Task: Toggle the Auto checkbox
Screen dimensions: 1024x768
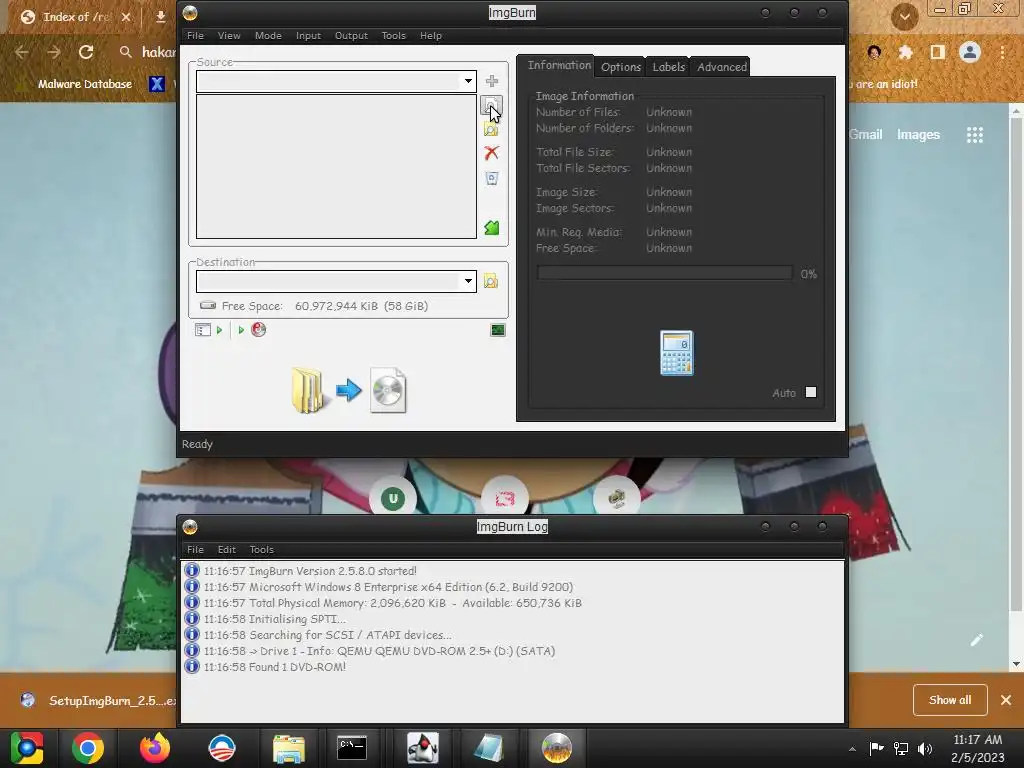Action: pos(811,392)
